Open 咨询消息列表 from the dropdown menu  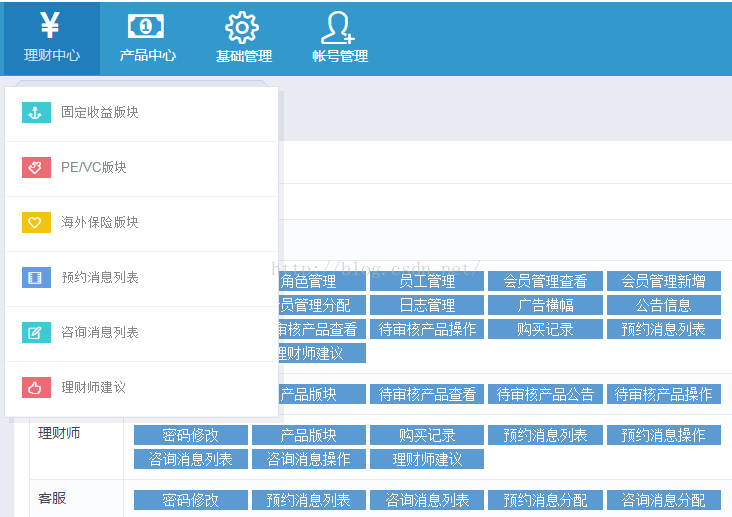(141, 333)
